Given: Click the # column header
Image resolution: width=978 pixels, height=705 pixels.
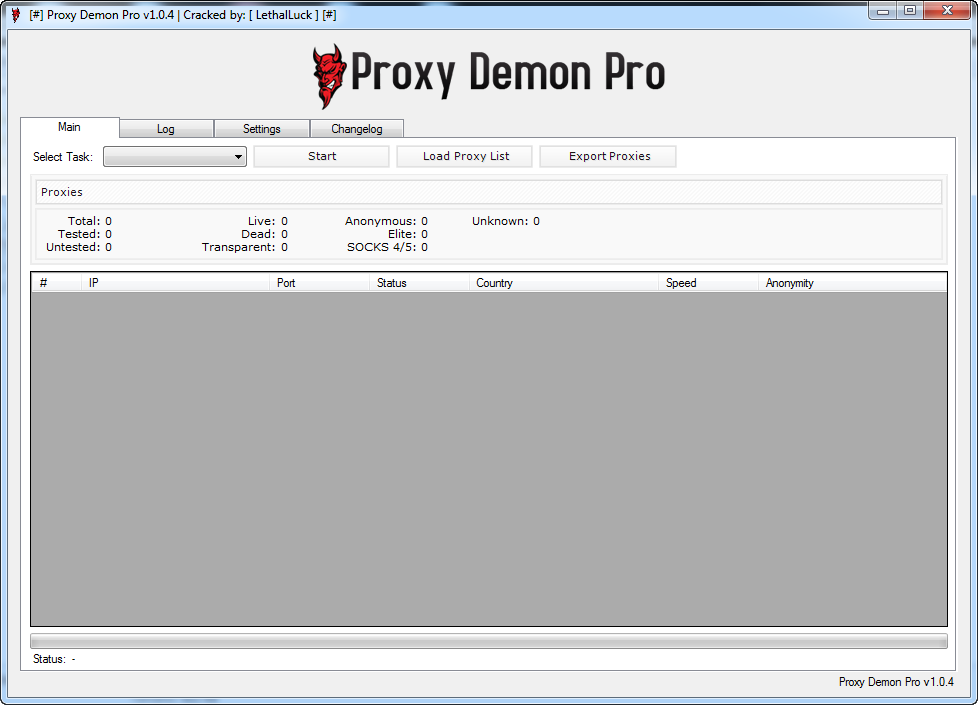Looking at the screenshot, I should click(x=56, y=283).
